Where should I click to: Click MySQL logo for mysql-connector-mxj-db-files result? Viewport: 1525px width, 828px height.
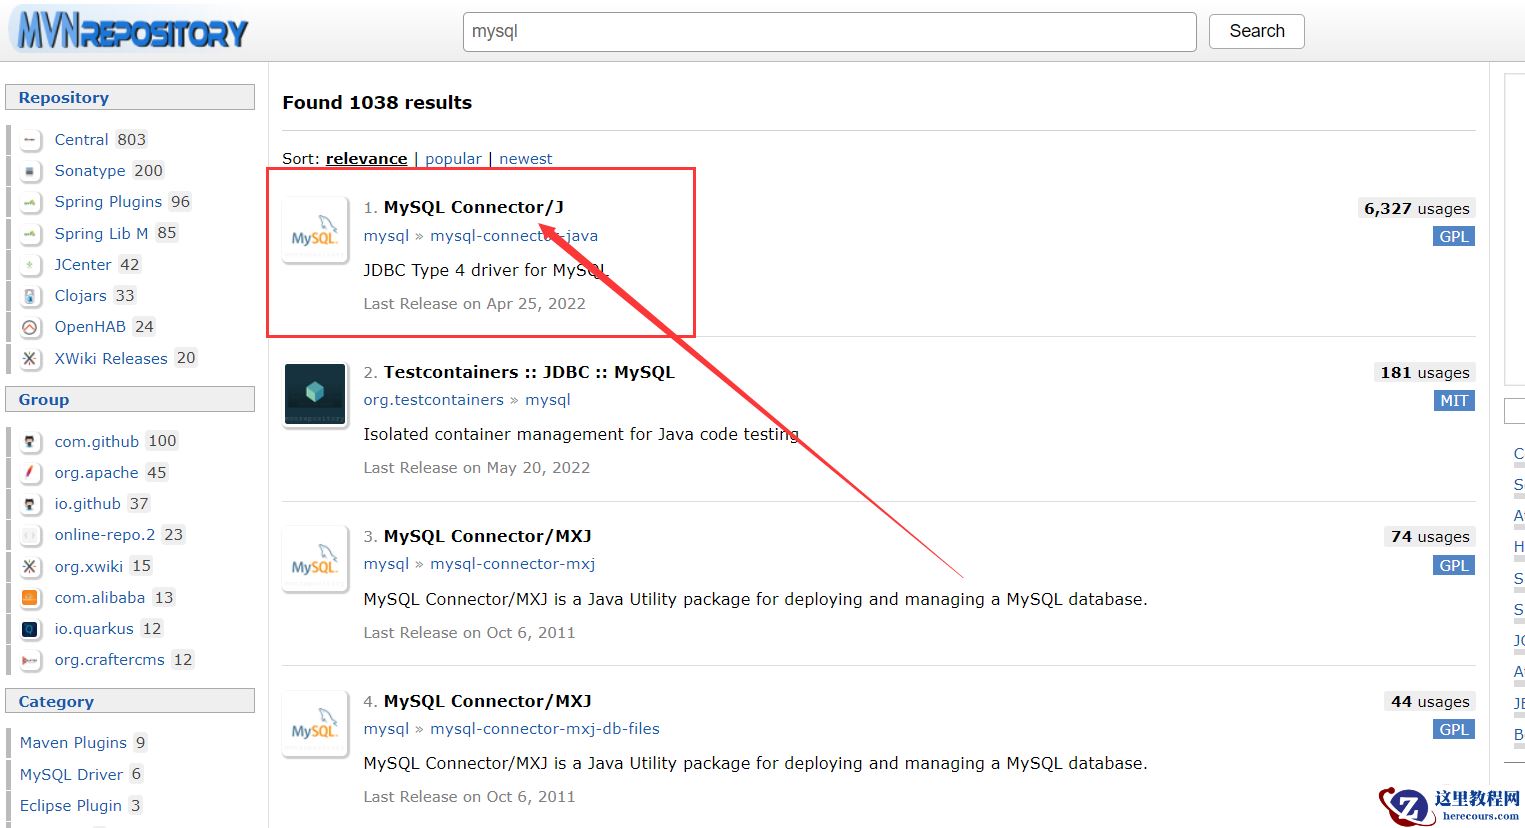[x=315, y=723]
